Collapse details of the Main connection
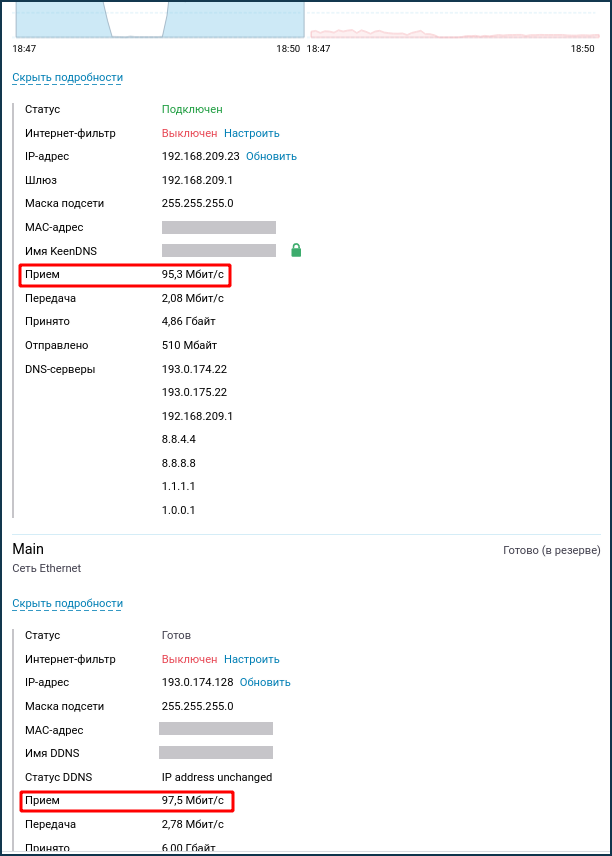Viewport: 612px width, 856px height. pos(67,603)
